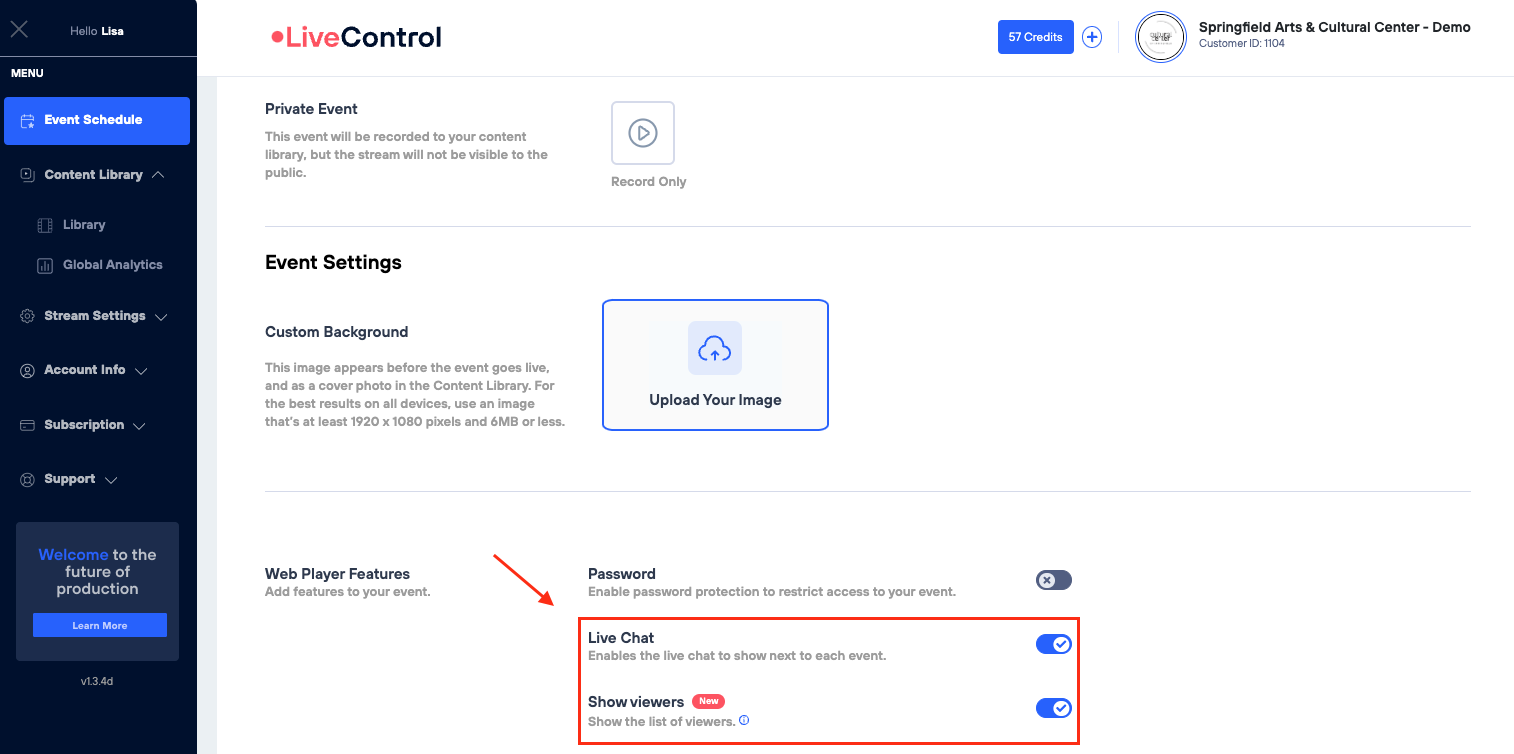This screenshot has height=754, width=1514.
Task: Close the sidebar menu with X icon
Action: click(x=19, y=29)
